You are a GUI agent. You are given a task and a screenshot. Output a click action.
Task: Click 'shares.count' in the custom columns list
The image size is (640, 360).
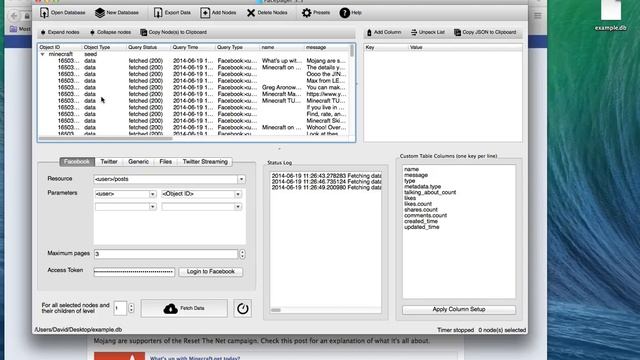point(420,209)
